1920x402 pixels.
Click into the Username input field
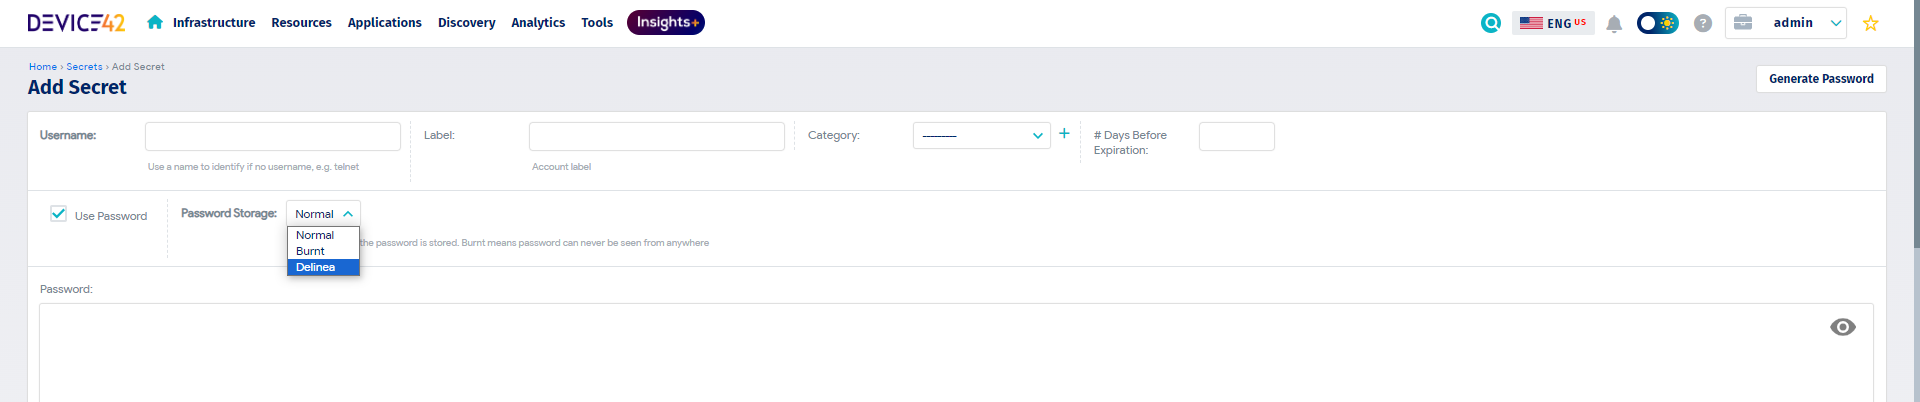pyautogui.click(x=272, y=136)
